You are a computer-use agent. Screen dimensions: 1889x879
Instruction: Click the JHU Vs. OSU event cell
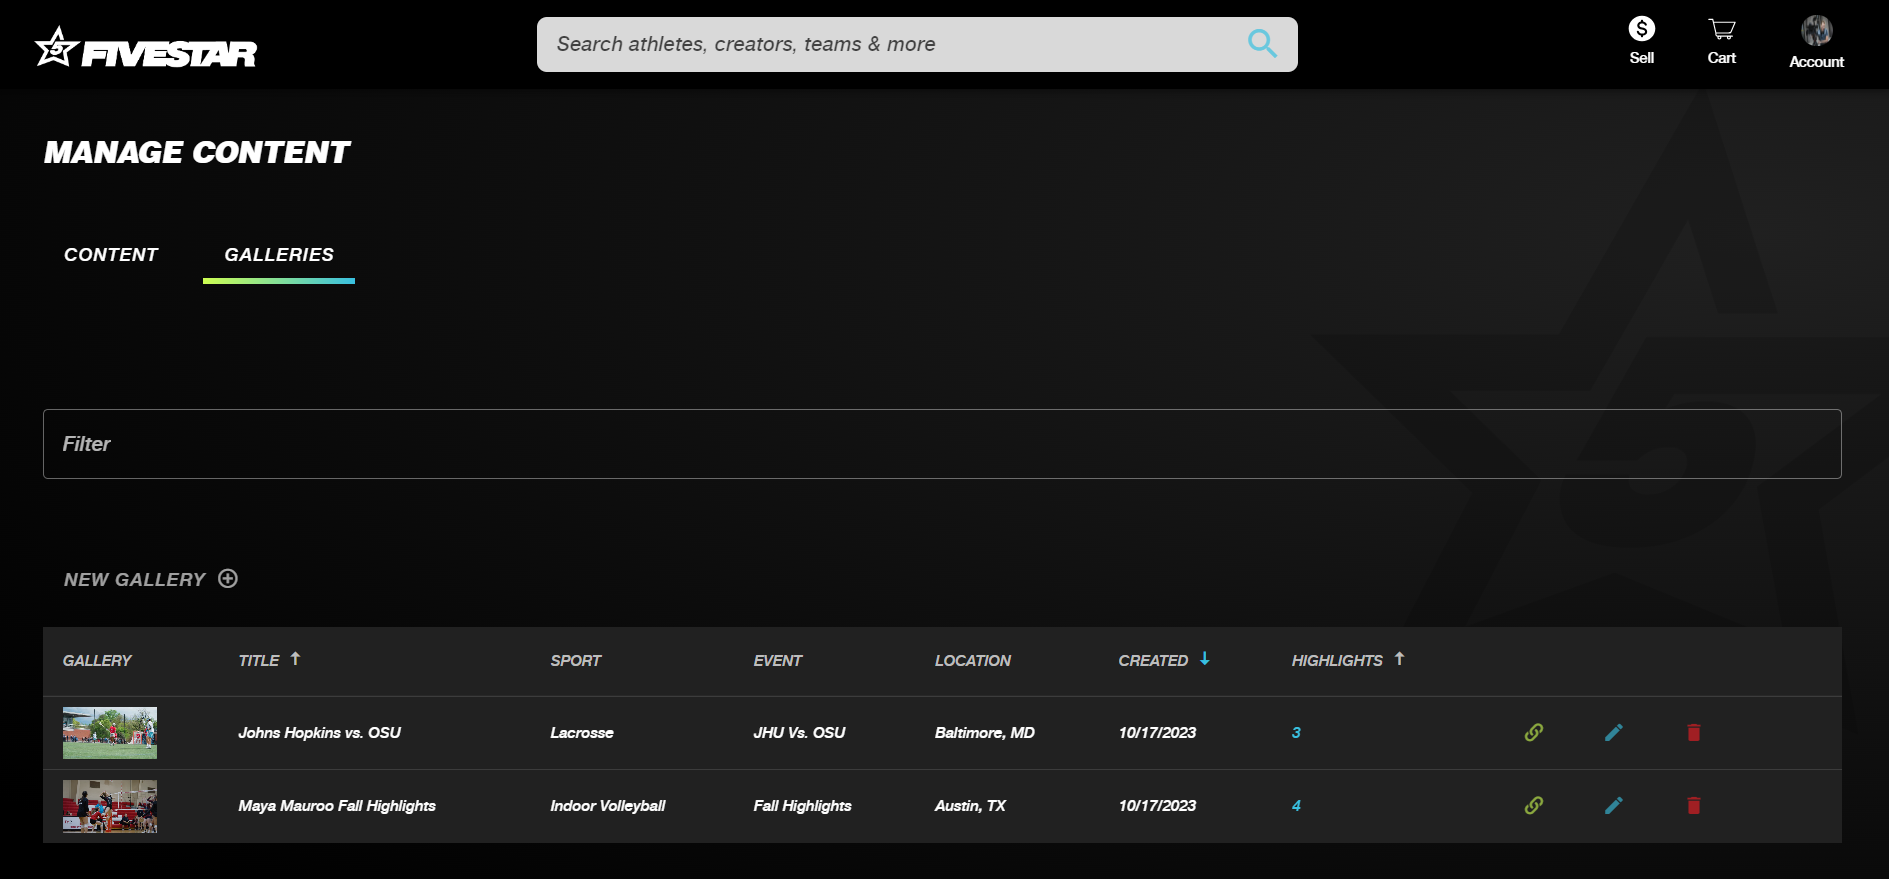pos(799,733)
